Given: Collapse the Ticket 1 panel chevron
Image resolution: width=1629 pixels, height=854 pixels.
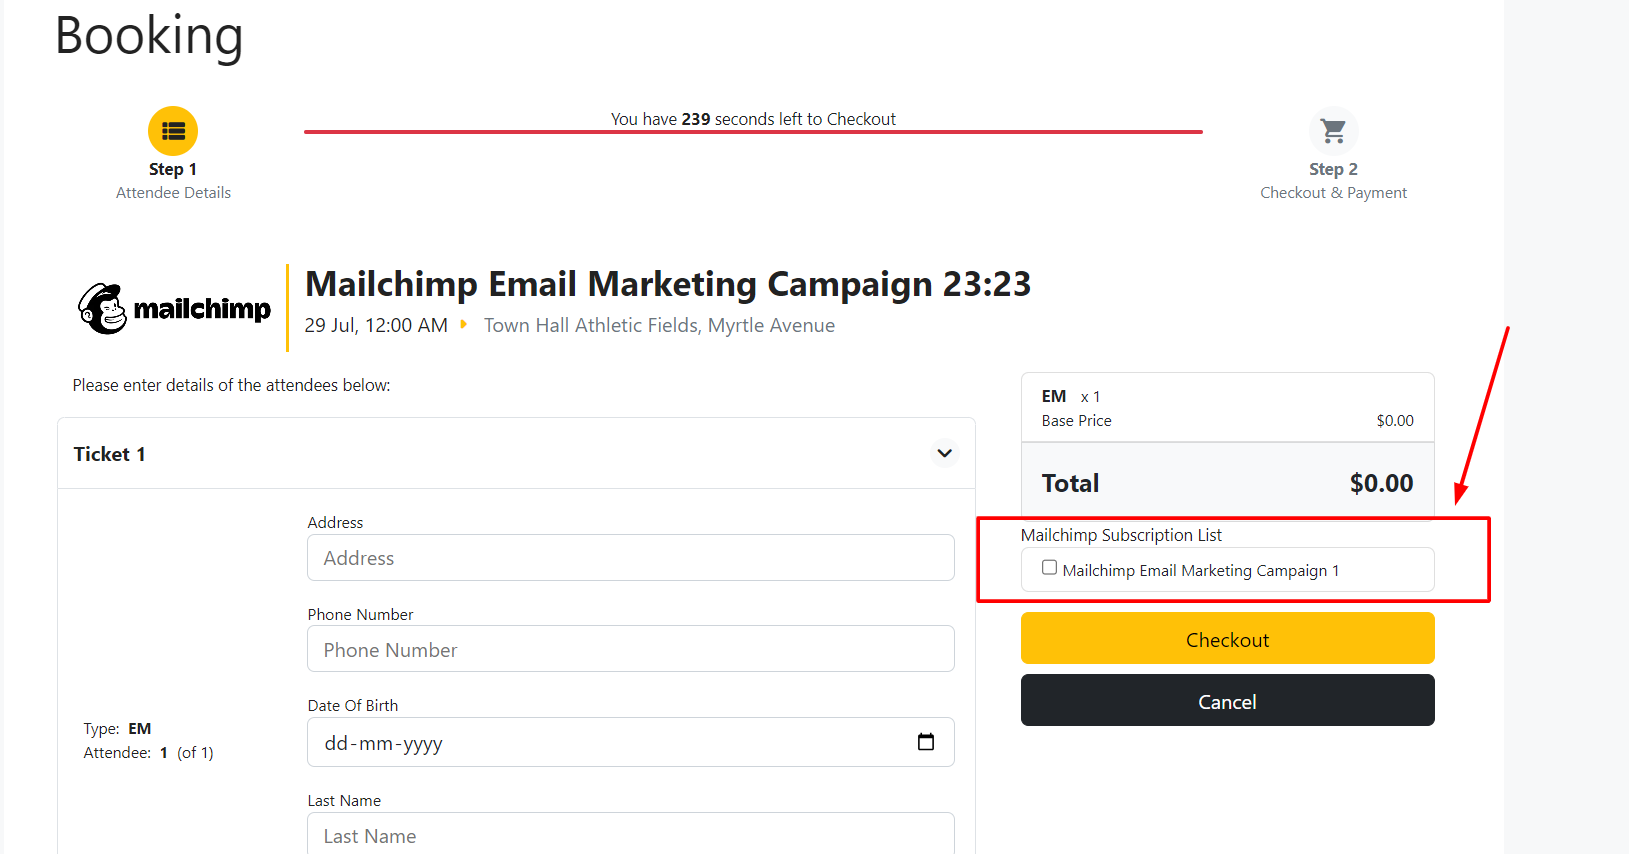Looking at the screenshot, I should (x=944, y=453).
